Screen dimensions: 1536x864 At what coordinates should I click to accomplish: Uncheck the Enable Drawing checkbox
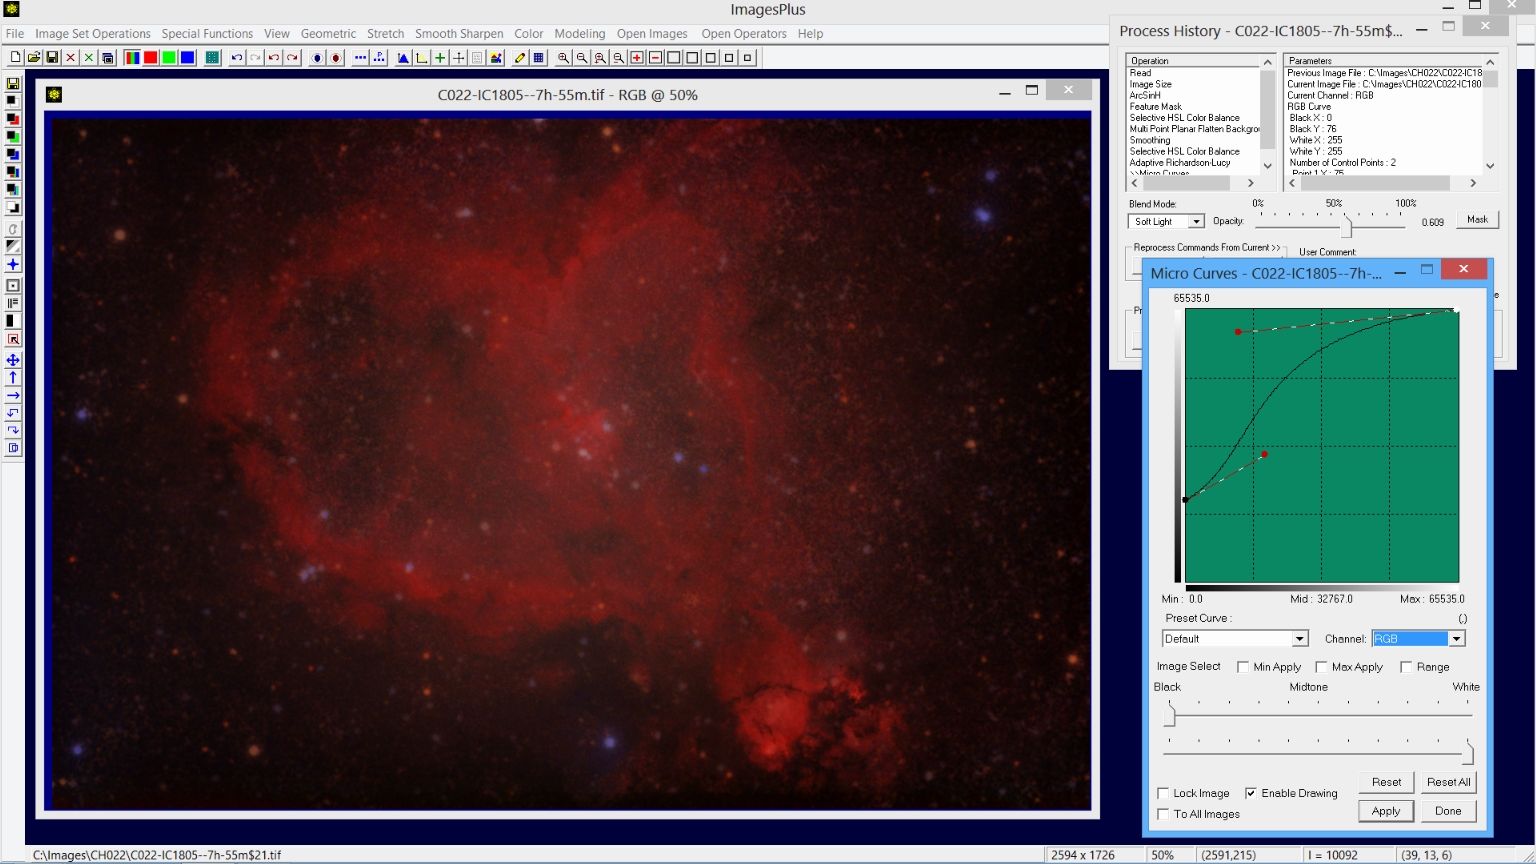click(x=1251, y=793)
